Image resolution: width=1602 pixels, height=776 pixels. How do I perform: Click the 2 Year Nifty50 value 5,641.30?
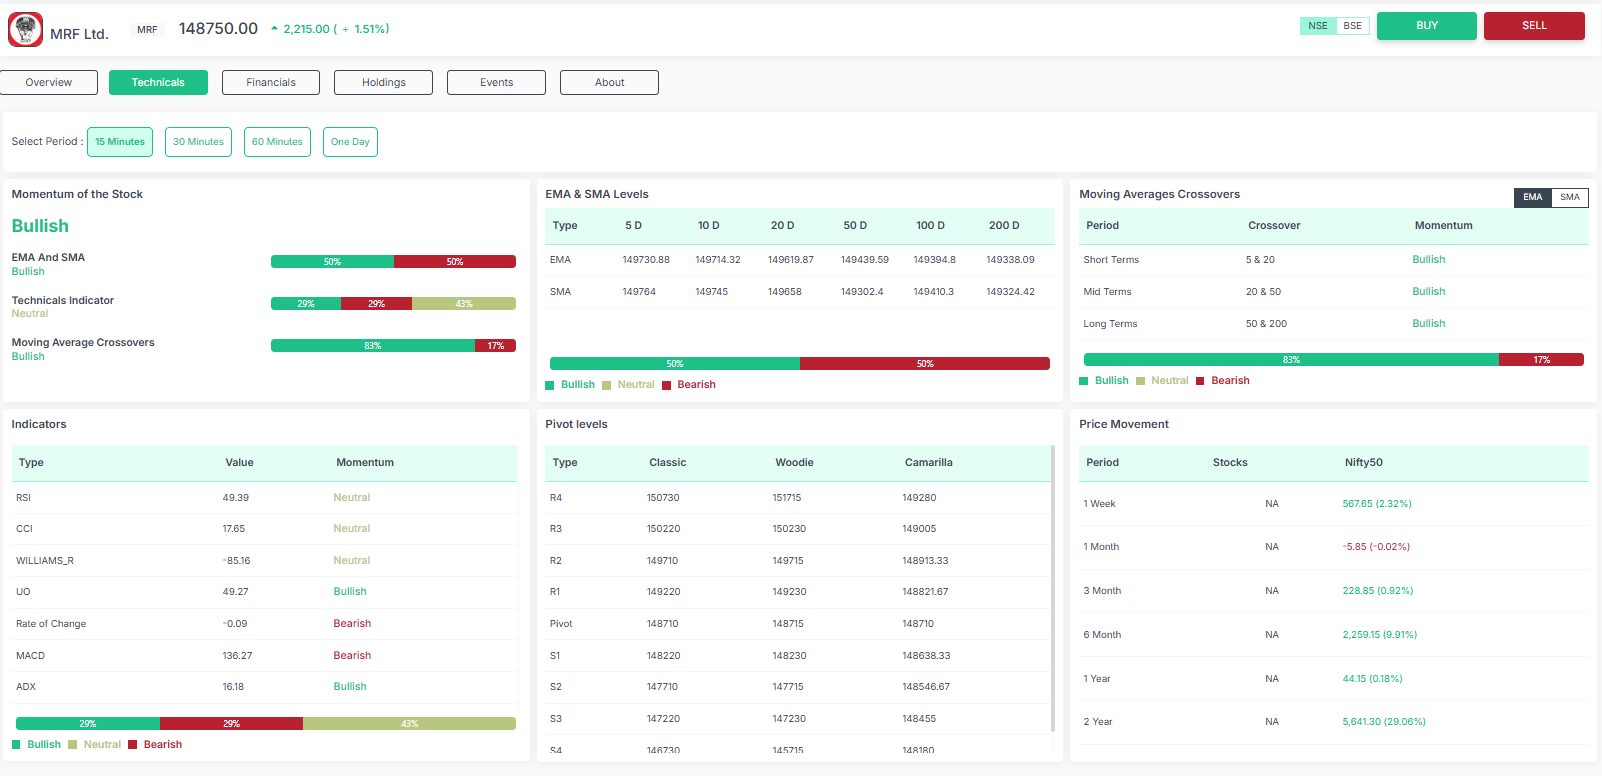click(x=1384, y=722)
